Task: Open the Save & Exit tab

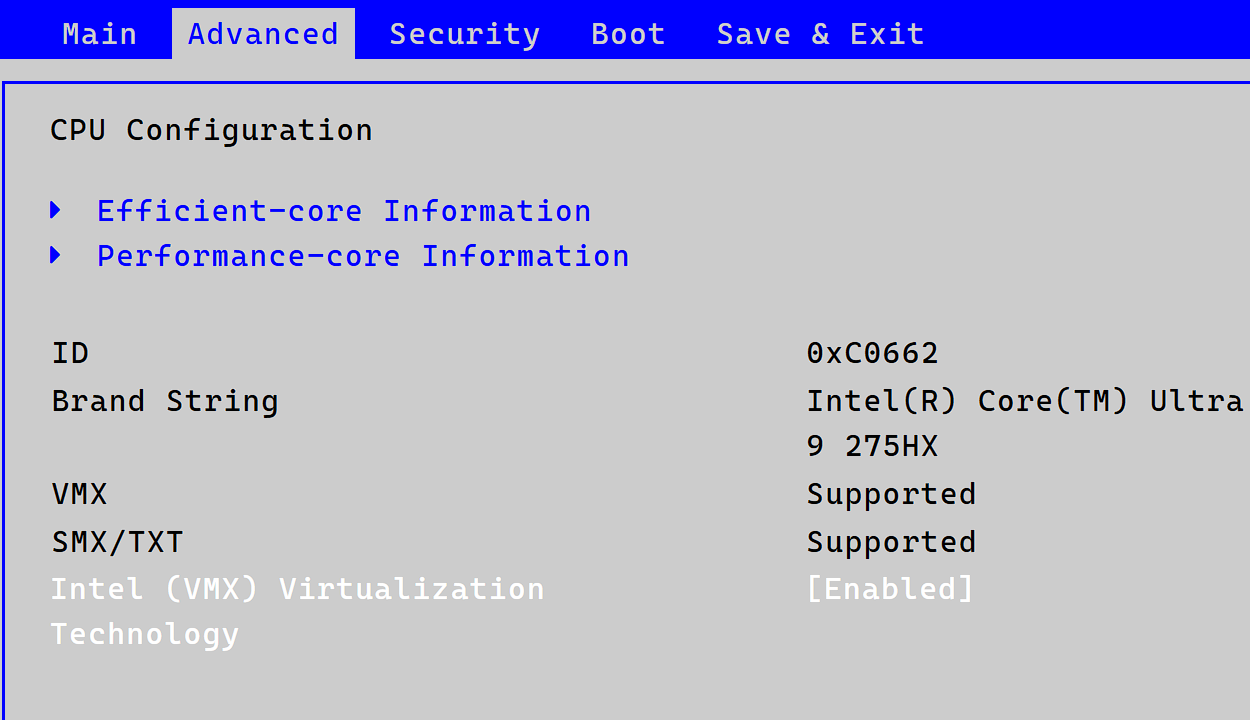Action: [x=820, y=34]
